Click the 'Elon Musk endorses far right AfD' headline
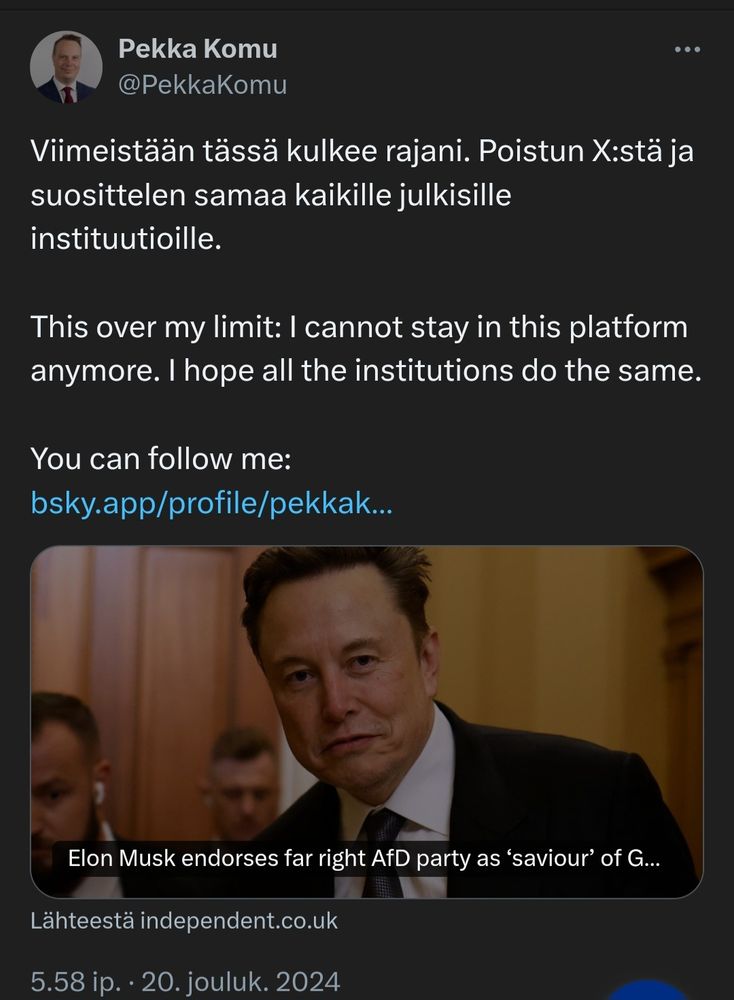 (x=364, y=858)
